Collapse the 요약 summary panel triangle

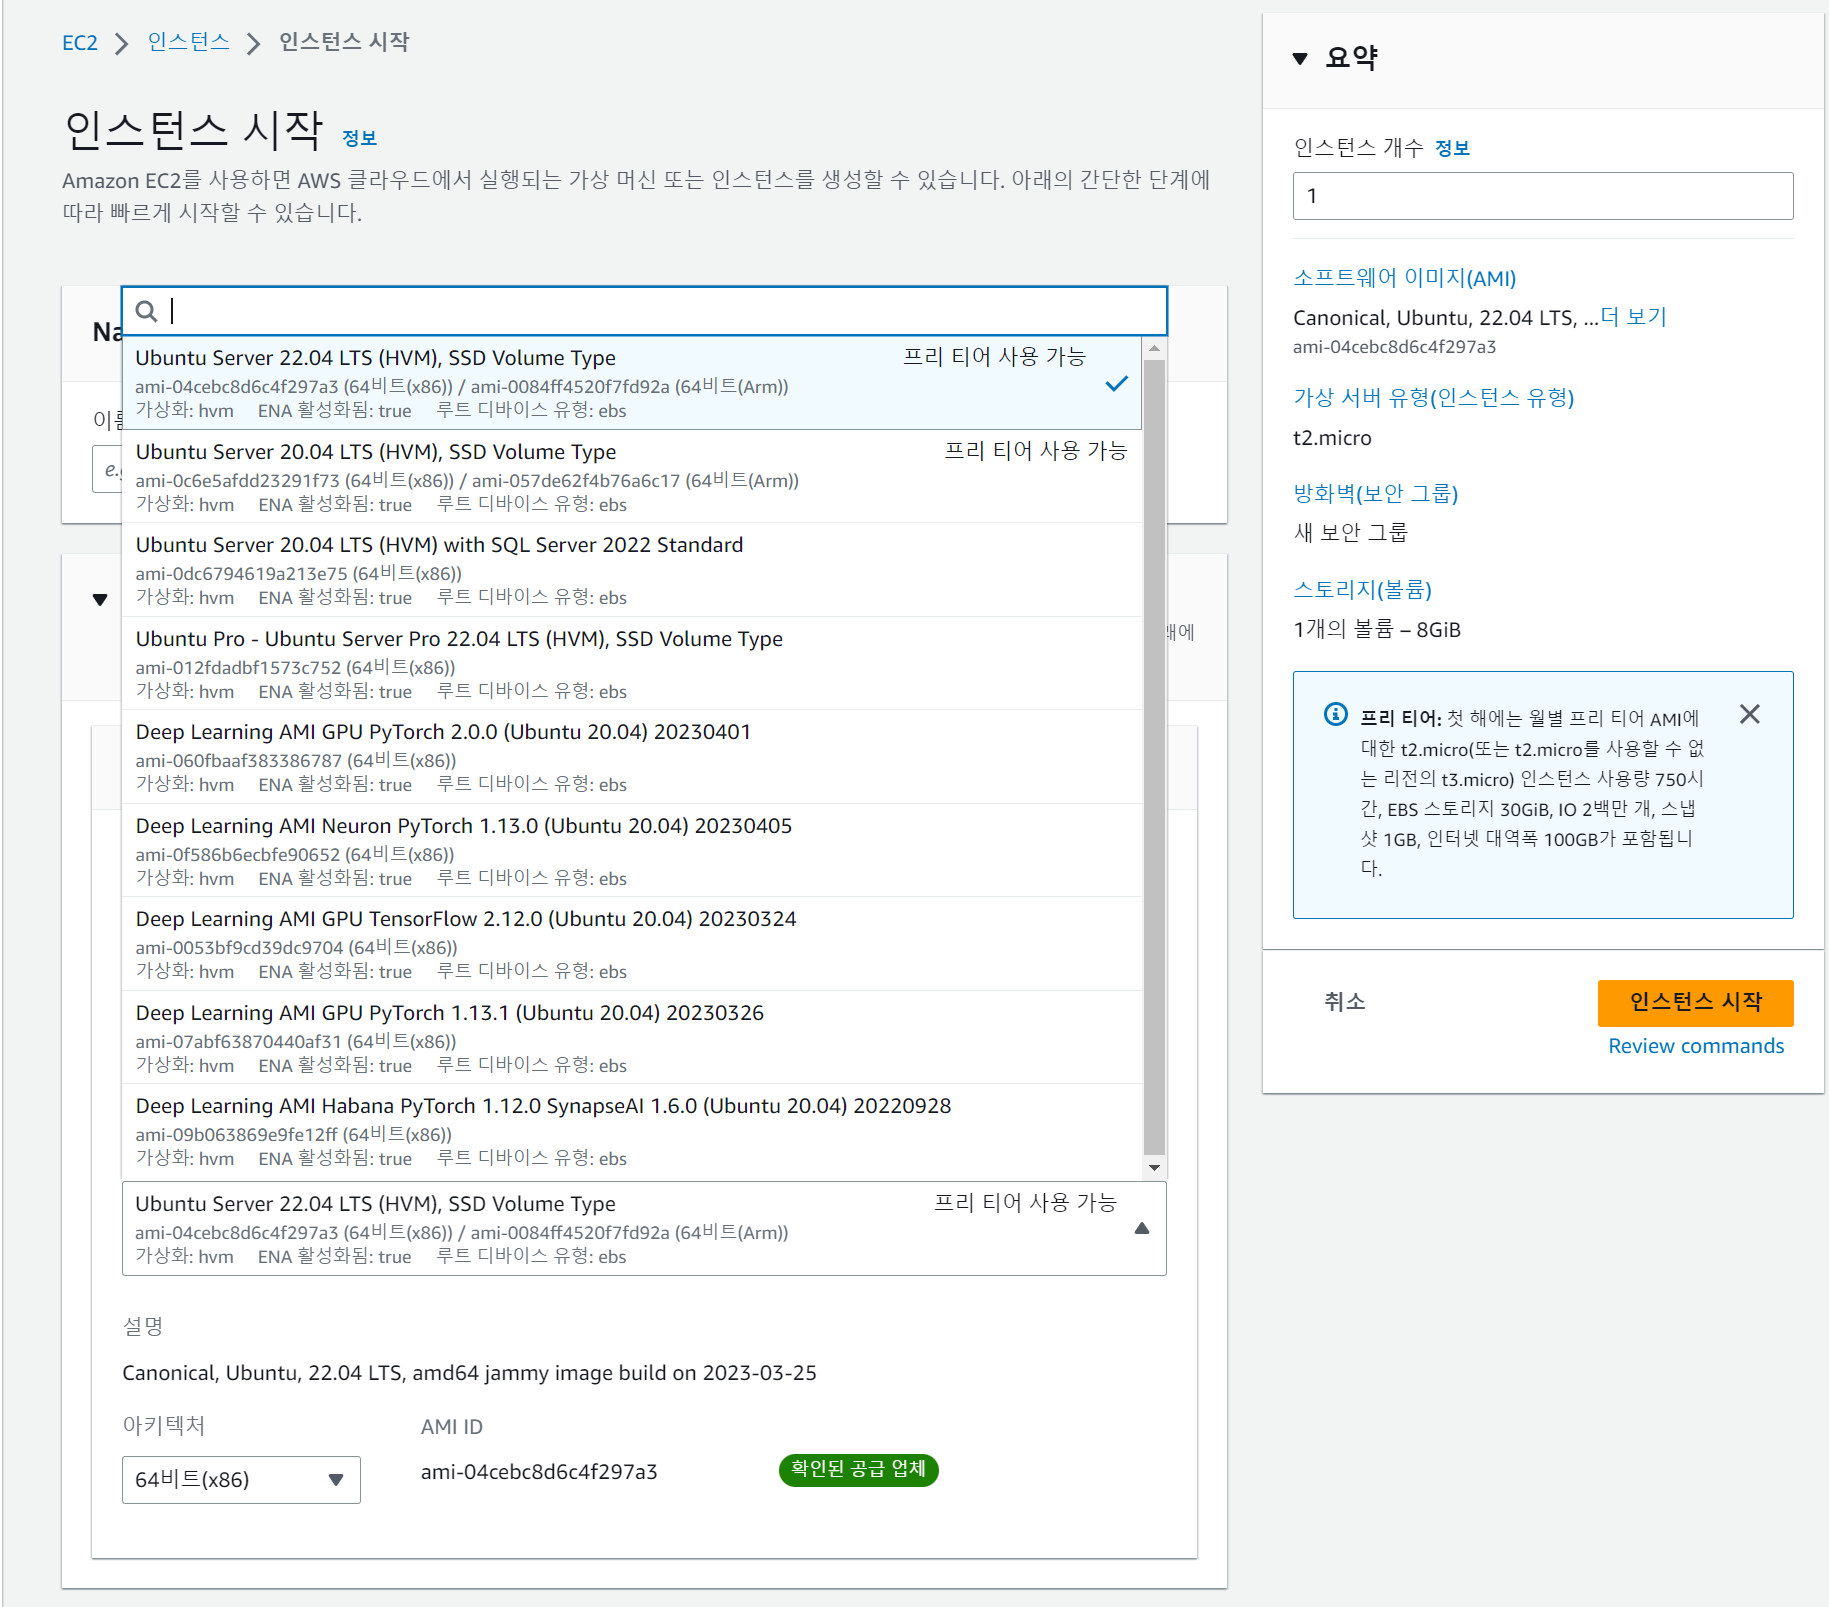coord(1300,58)
